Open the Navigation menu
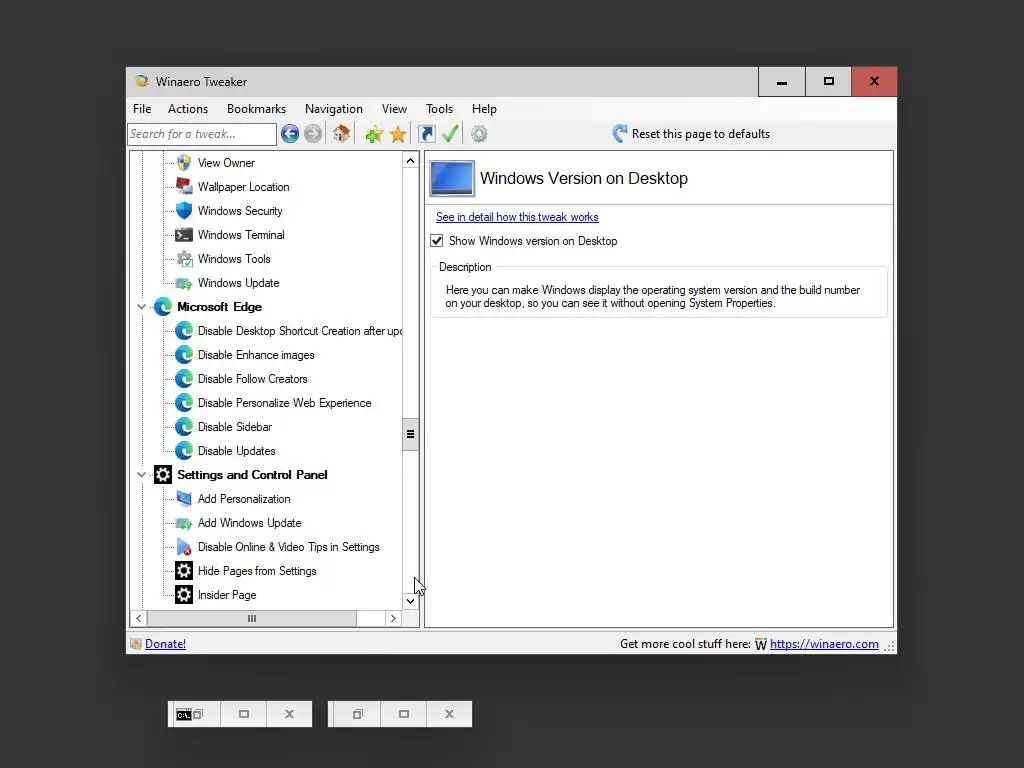 click(334, 109)
